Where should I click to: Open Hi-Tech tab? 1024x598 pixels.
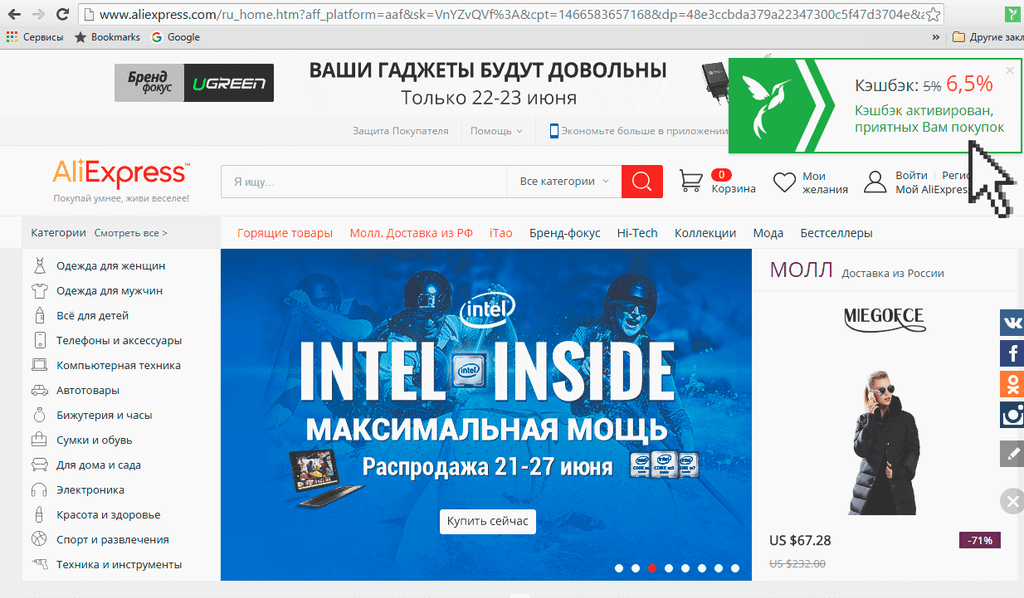pos(637,233)
